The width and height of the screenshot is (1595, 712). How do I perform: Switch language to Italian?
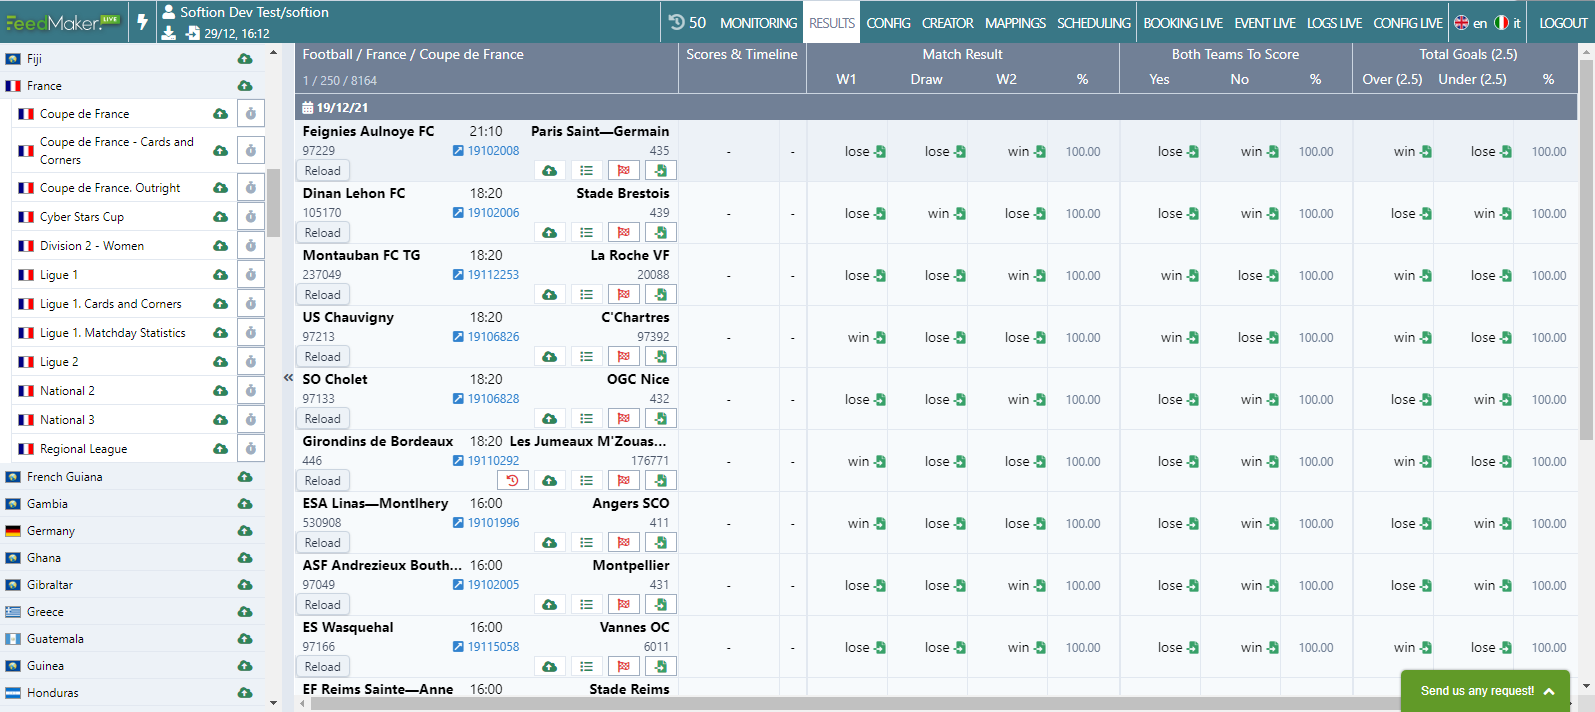tap(1508, 23)
